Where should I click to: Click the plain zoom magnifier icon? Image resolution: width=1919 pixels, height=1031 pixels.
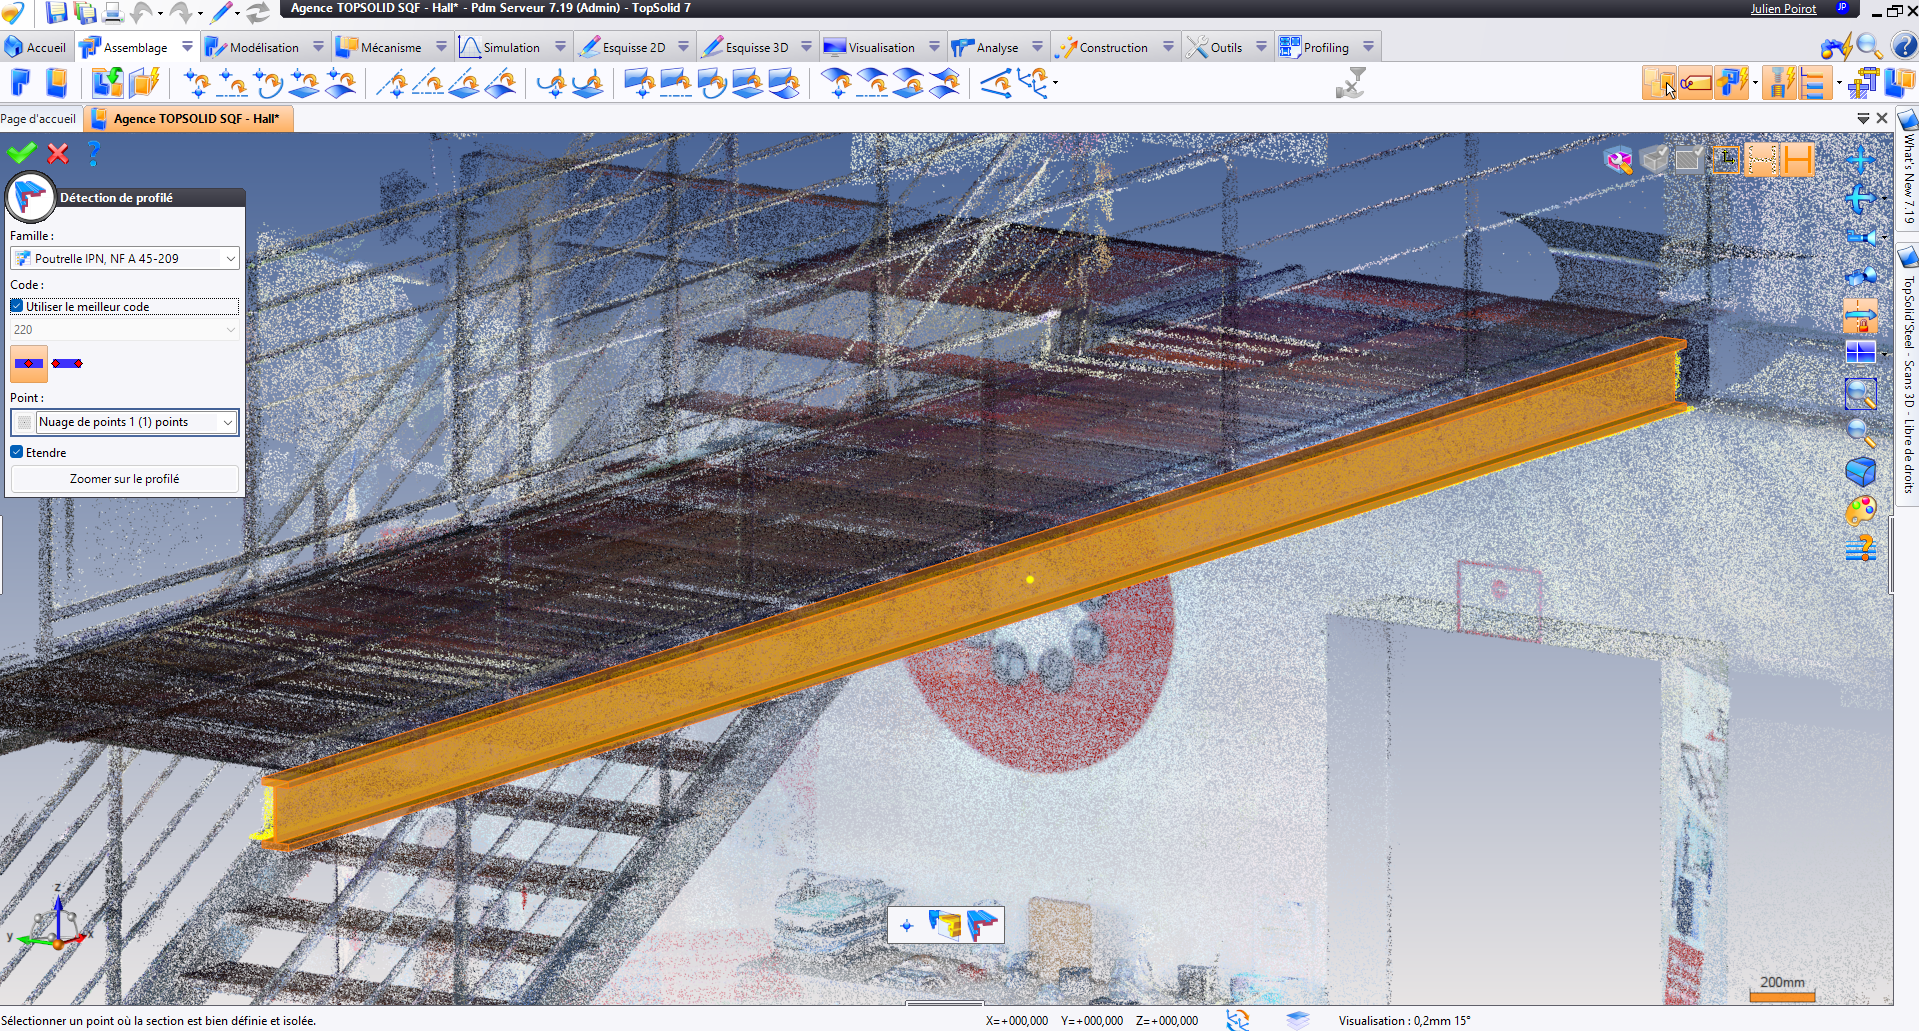(x=1860, y=433)
